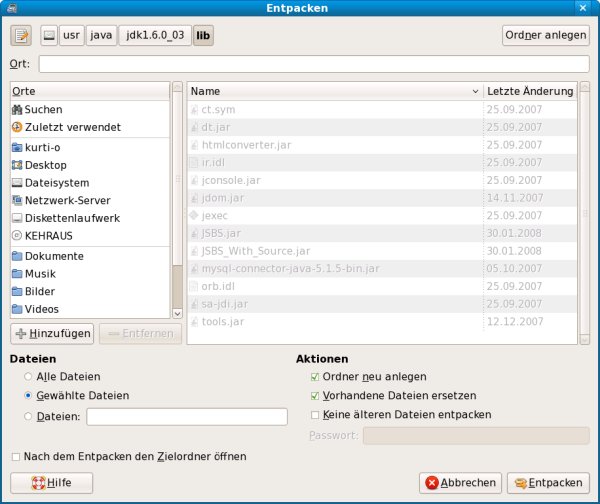Image resolution: width=600 pixels, height=504 pixels.
Task: Open Zuletzt verwendet recent items
Action: click(17, 127)
